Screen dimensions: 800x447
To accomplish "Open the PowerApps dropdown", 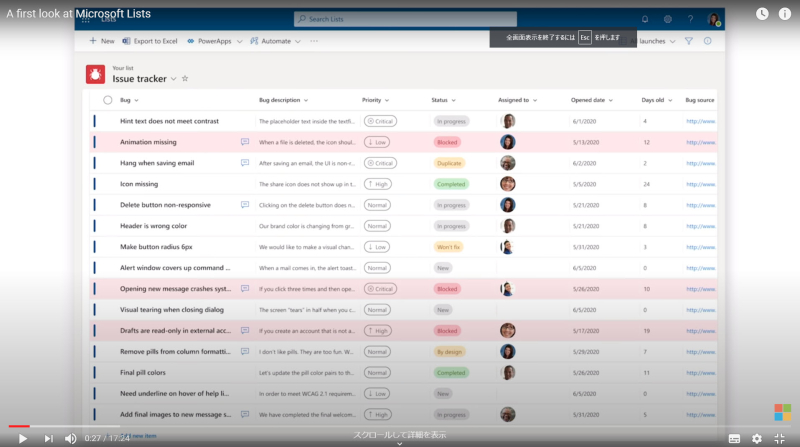I will [214, 41].
